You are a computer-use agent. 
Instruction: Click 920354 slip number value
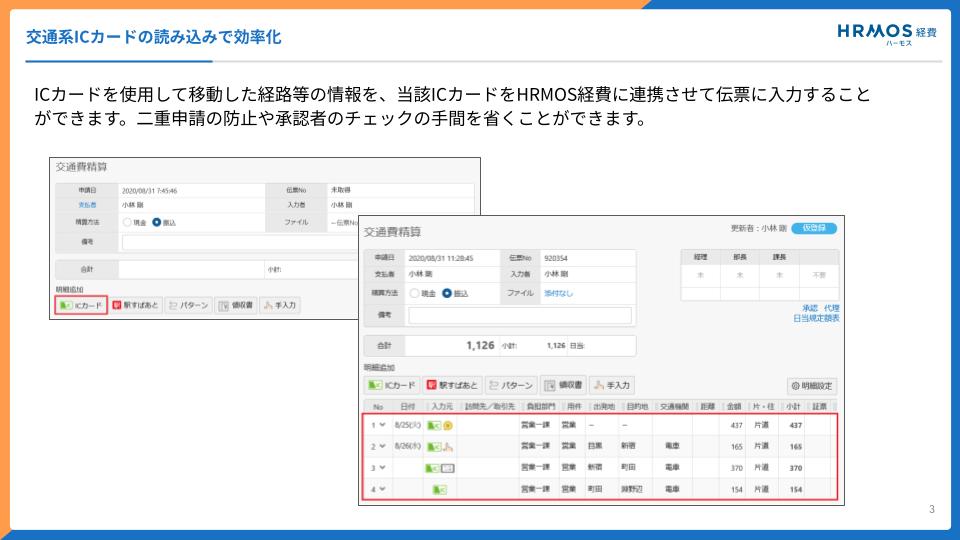[555, 258]
